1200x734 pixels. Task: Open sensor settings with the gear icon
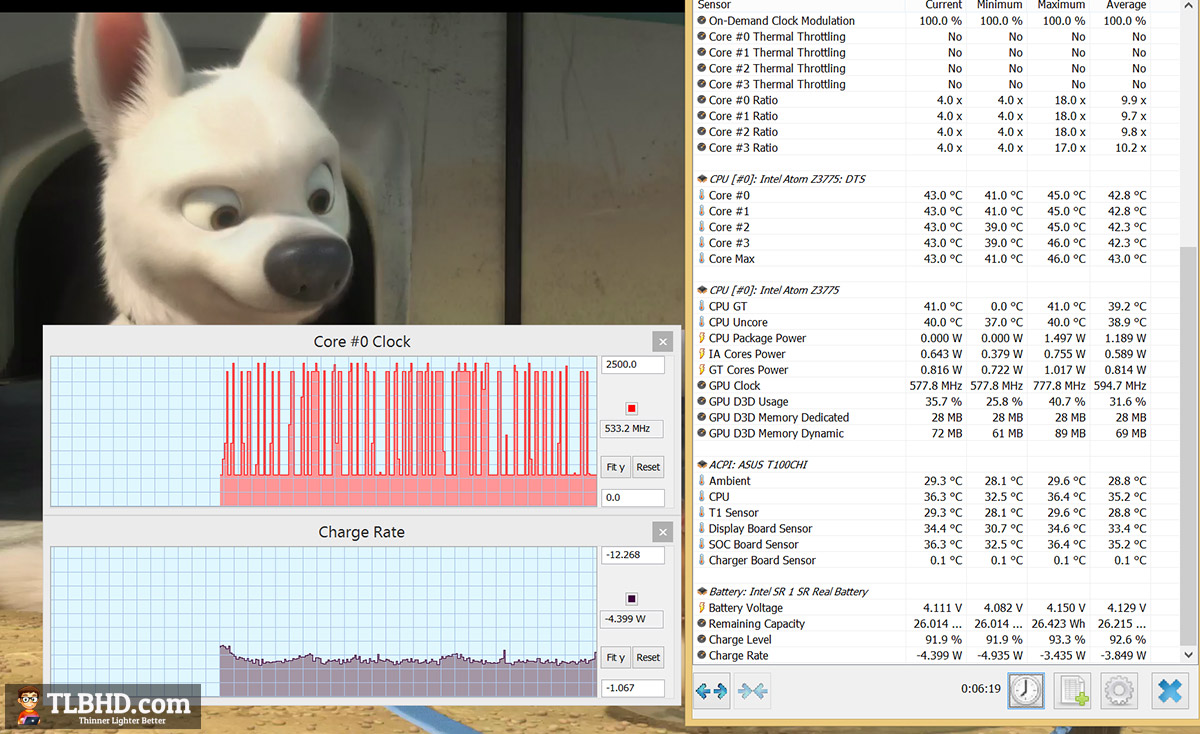1119,691
